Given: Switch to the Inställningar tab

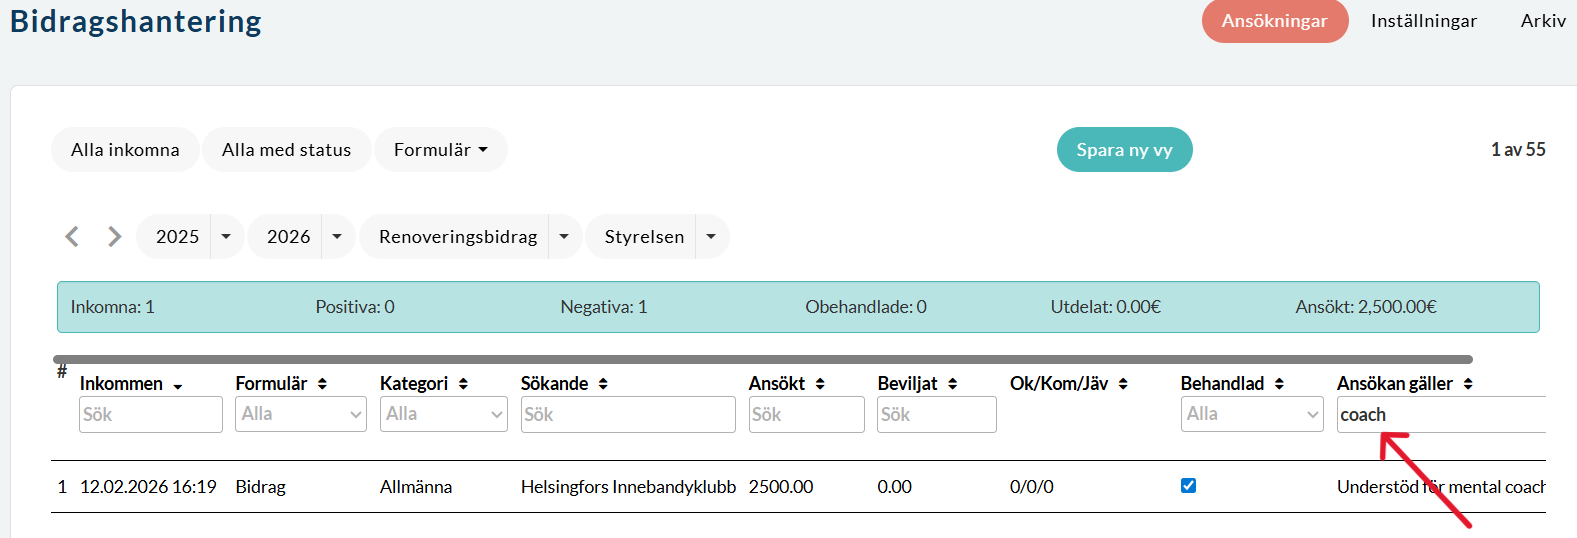Looking at the screenshot, I should coord(1423,21).
